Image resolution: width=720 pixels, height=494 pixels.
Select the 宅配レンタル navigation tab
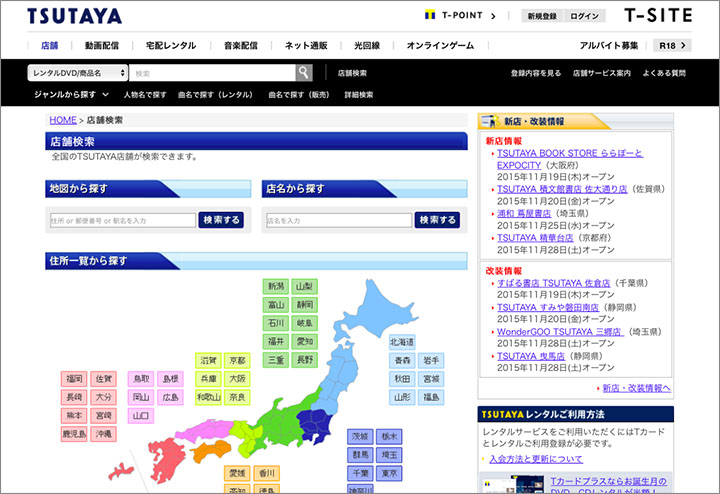coord(171,45)
